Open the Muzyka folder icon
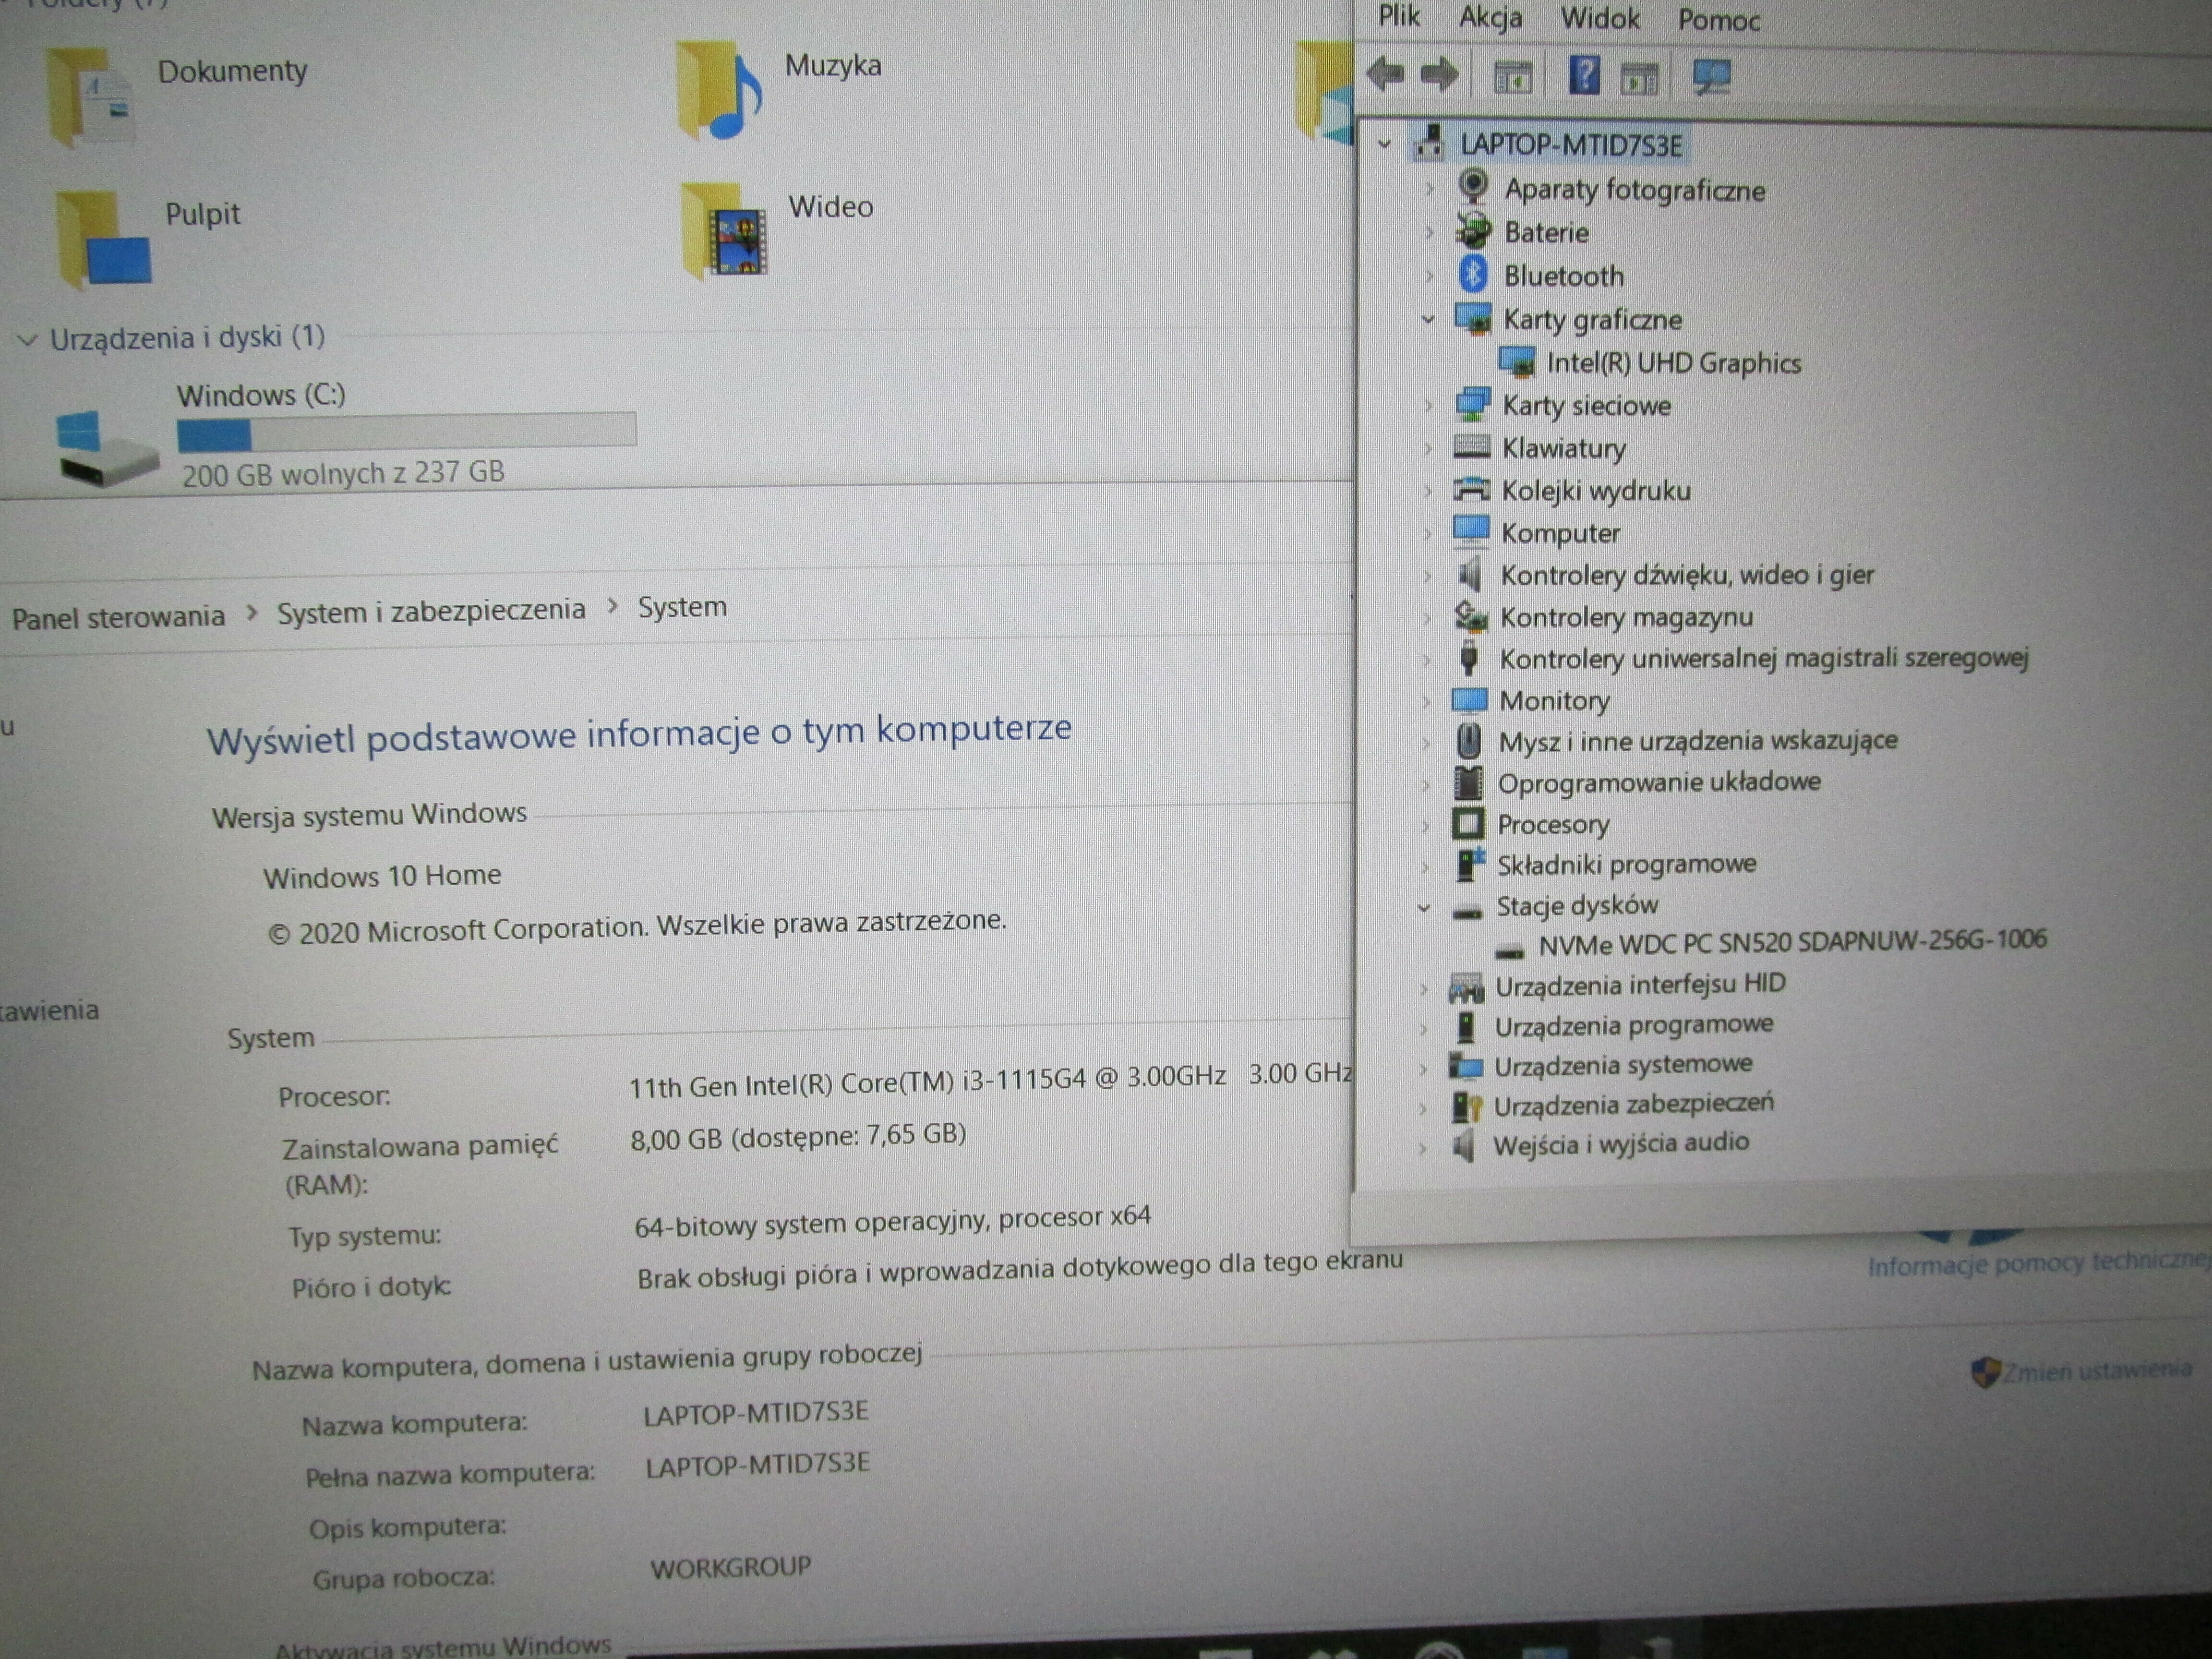 click(x=719, y=92)
